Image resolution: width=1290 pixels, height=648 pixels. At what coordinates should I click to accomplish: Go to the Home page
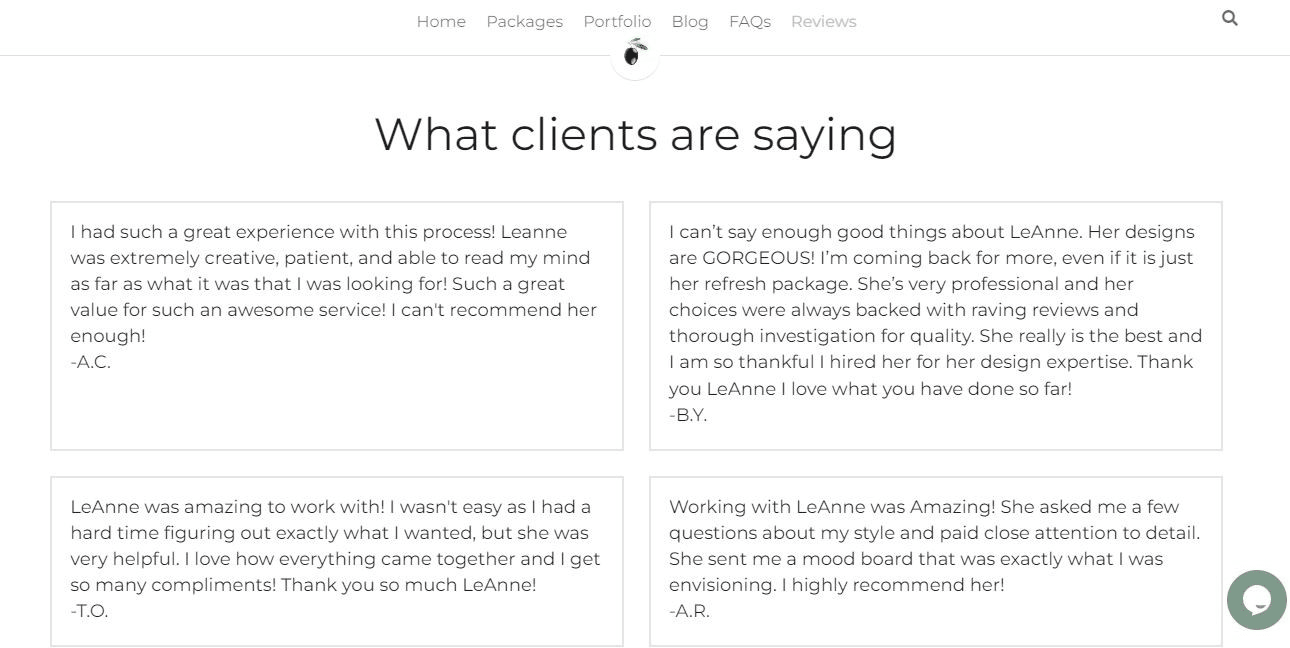(x=441, y=22)
